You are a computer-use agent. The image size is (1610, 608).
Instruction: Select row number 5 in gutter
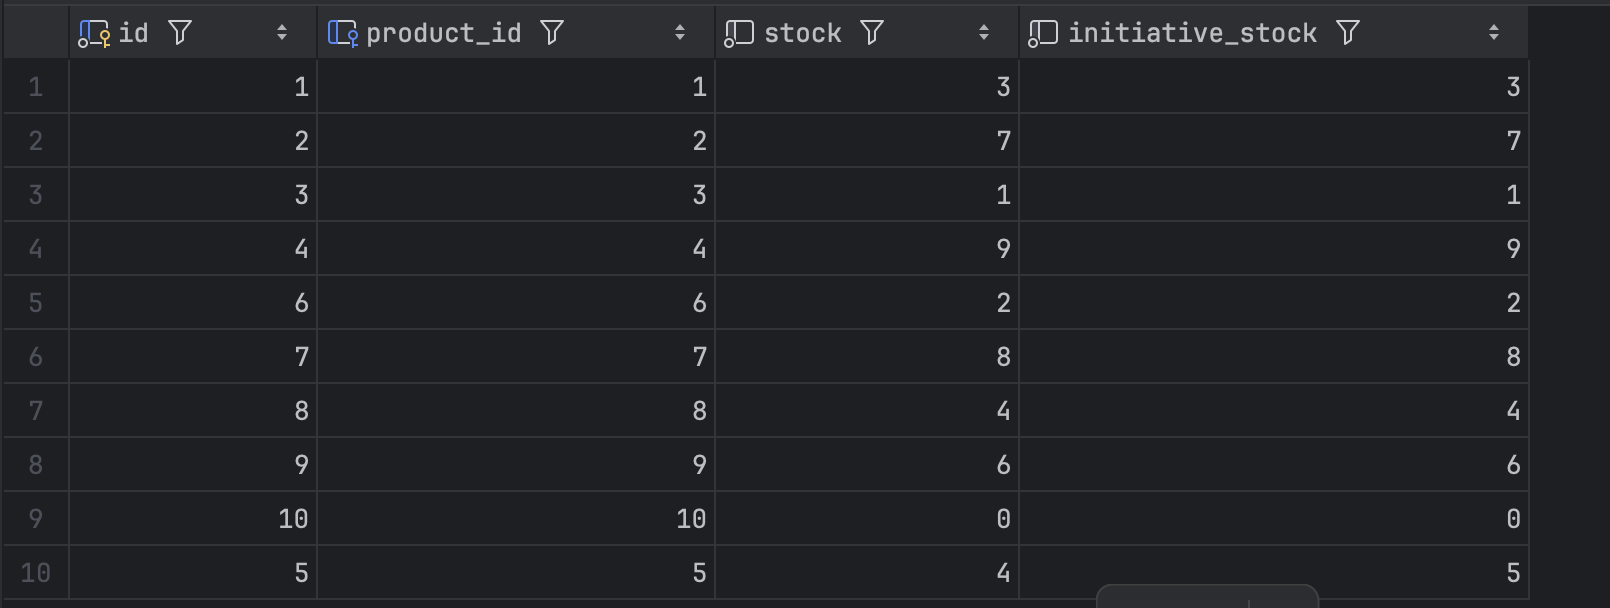click(36, 303)
